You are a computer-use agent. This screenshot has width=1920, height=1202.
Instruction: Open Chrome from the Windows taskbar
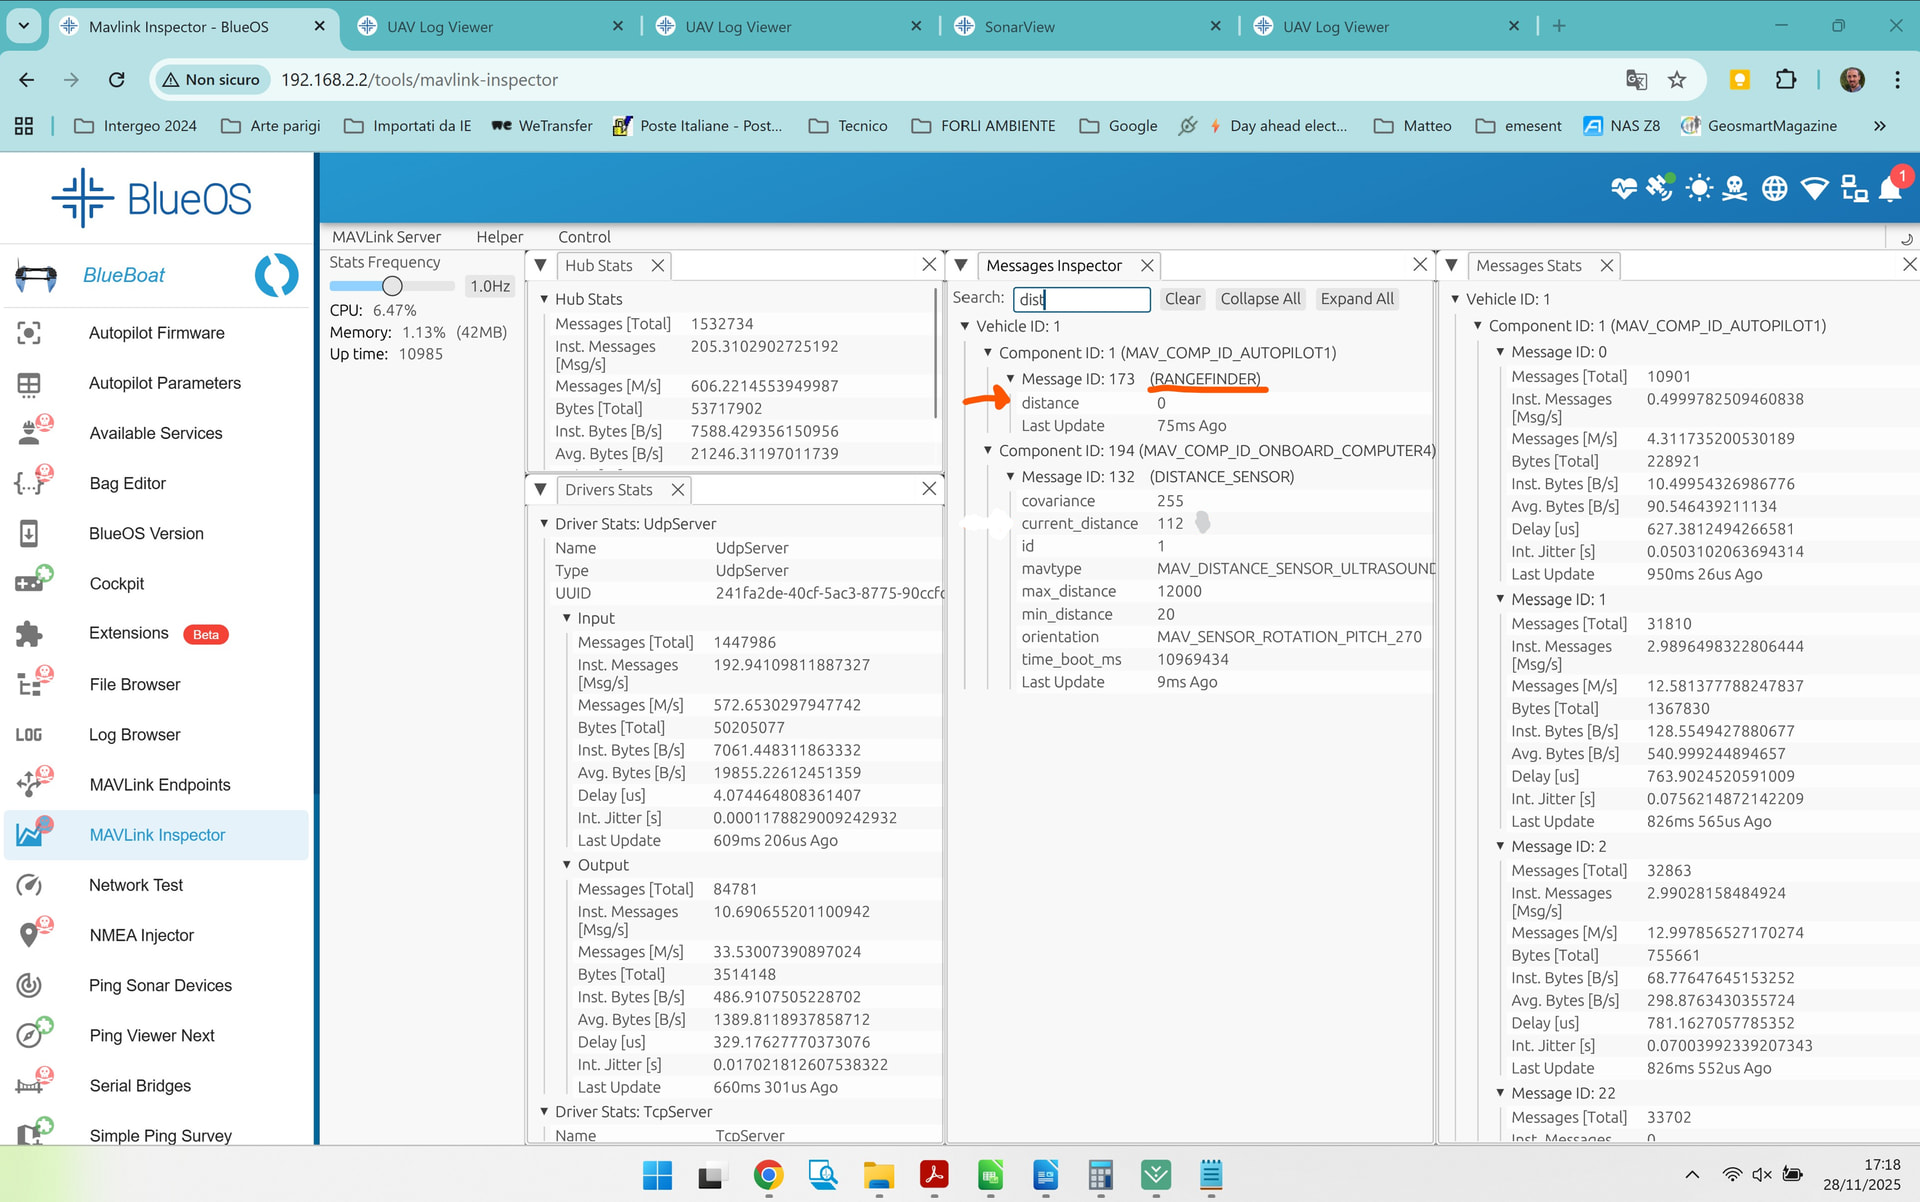768,1175
